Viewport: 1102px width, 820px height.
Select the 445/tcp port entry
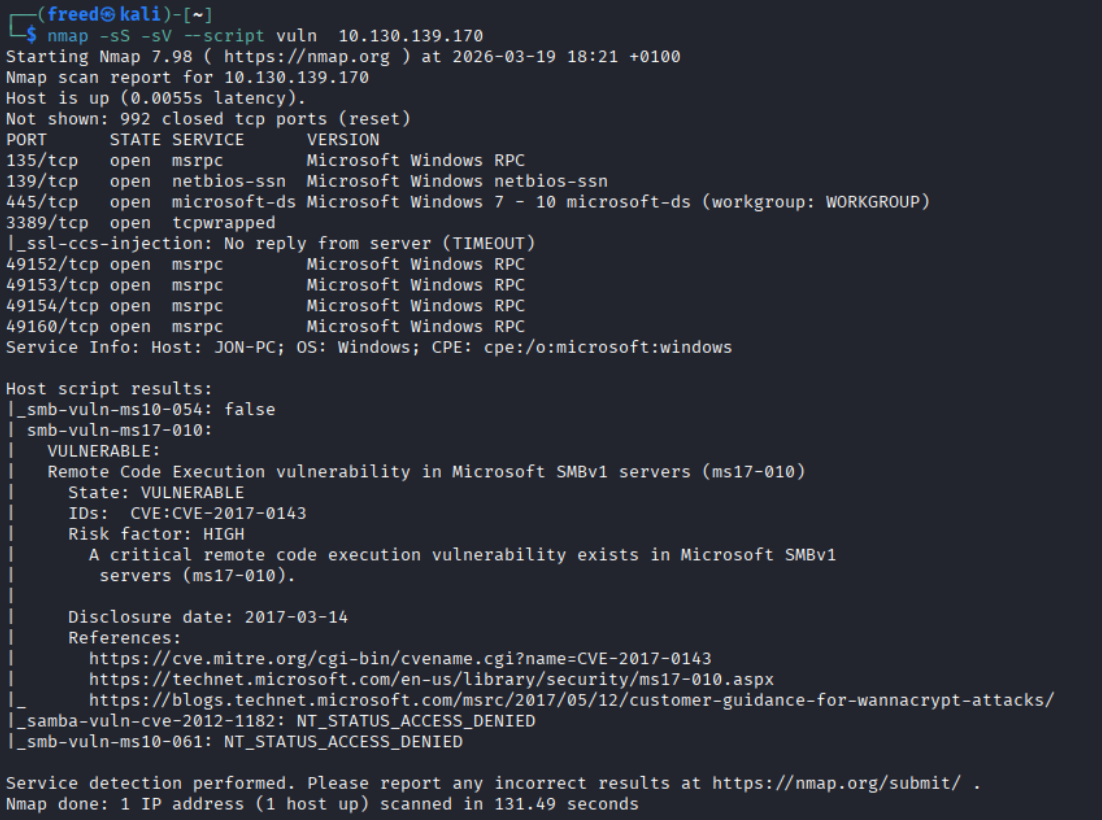(x=42, y=202)
